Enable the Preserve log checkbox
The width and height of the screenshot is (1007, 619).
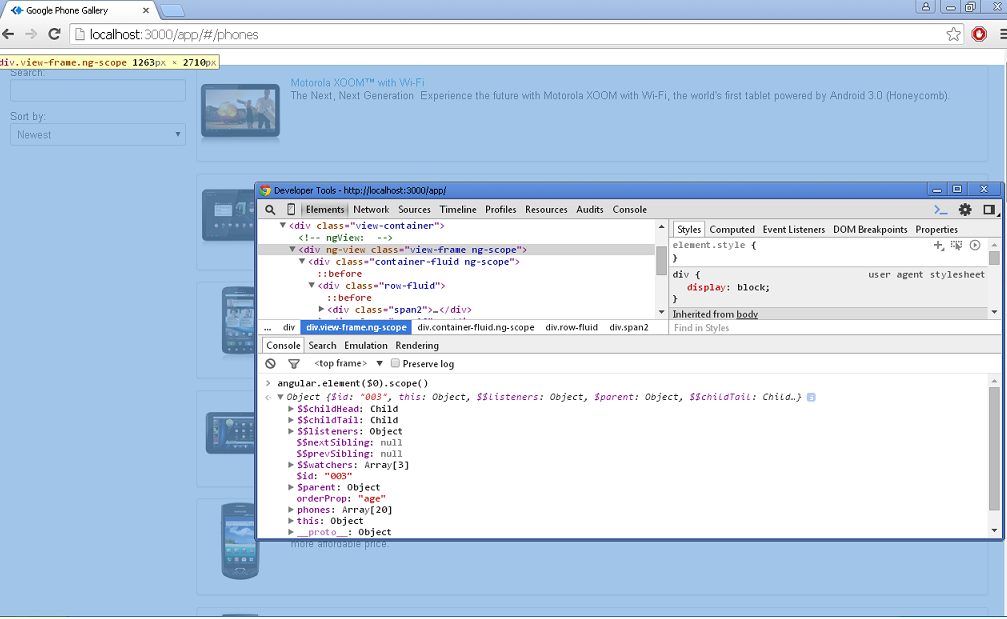pyautogui.click(x=396, y=363)
